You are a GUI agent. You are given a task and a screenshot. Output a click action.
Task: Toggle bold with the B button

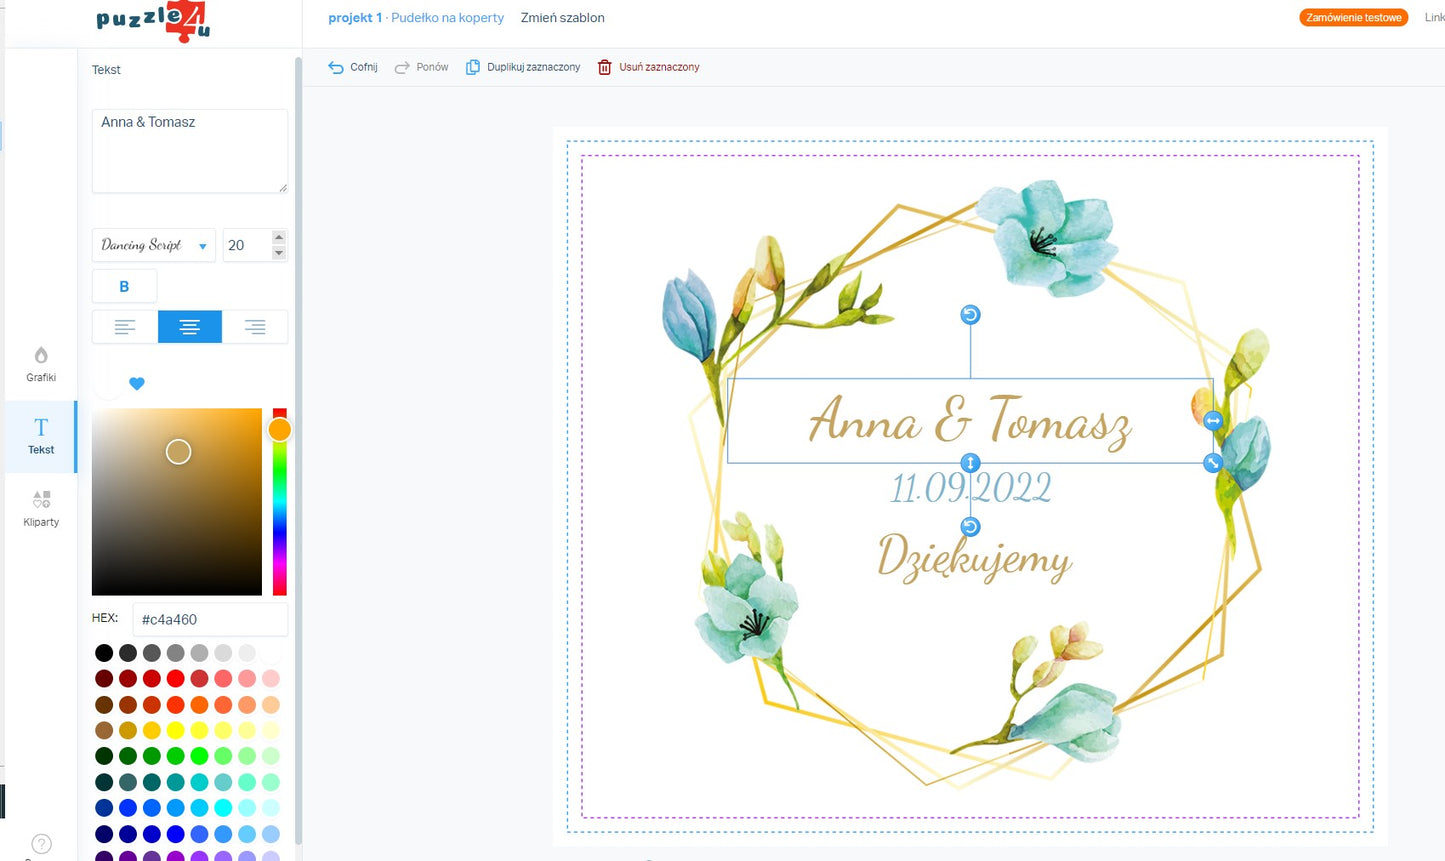coord(124,286)
